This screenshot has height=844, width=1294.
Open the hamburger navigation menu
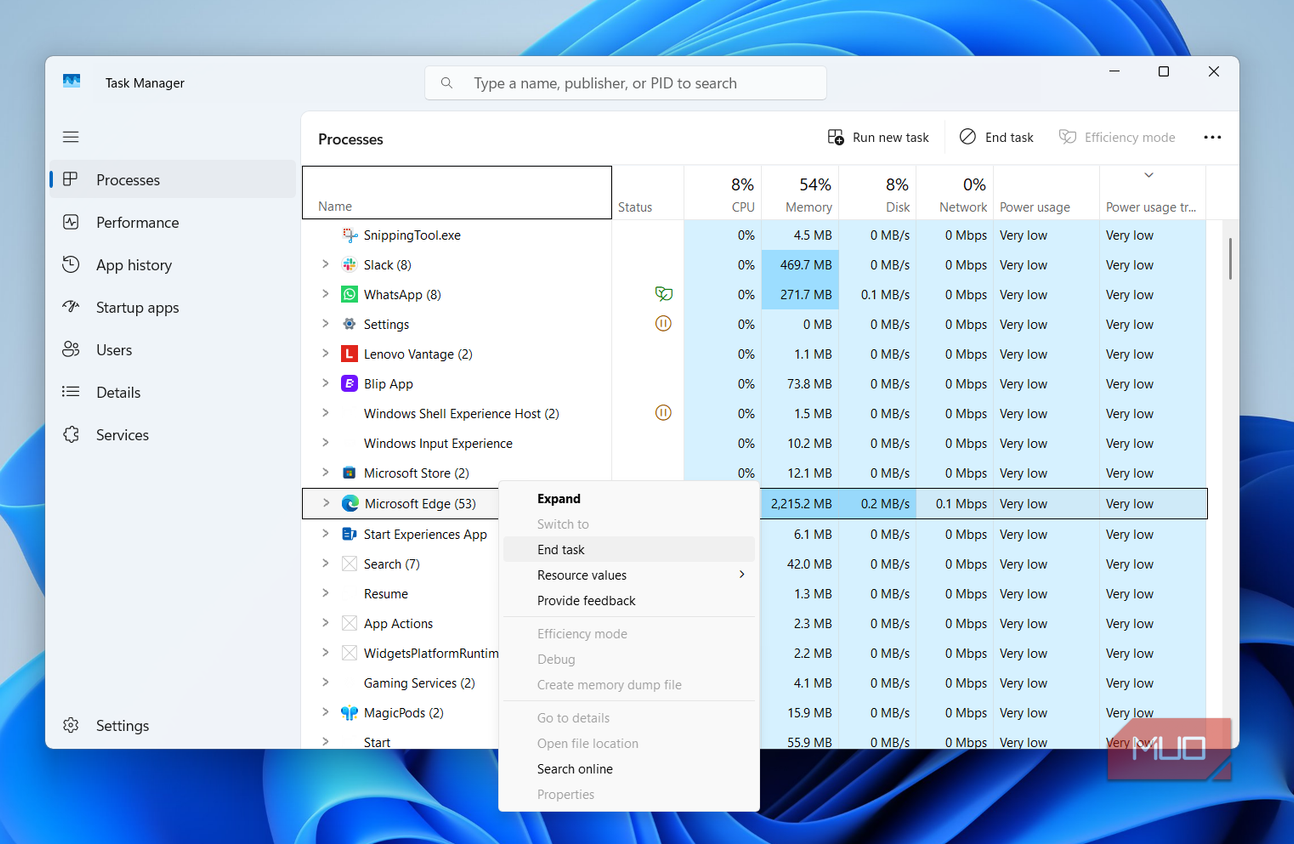click(71, 137)
